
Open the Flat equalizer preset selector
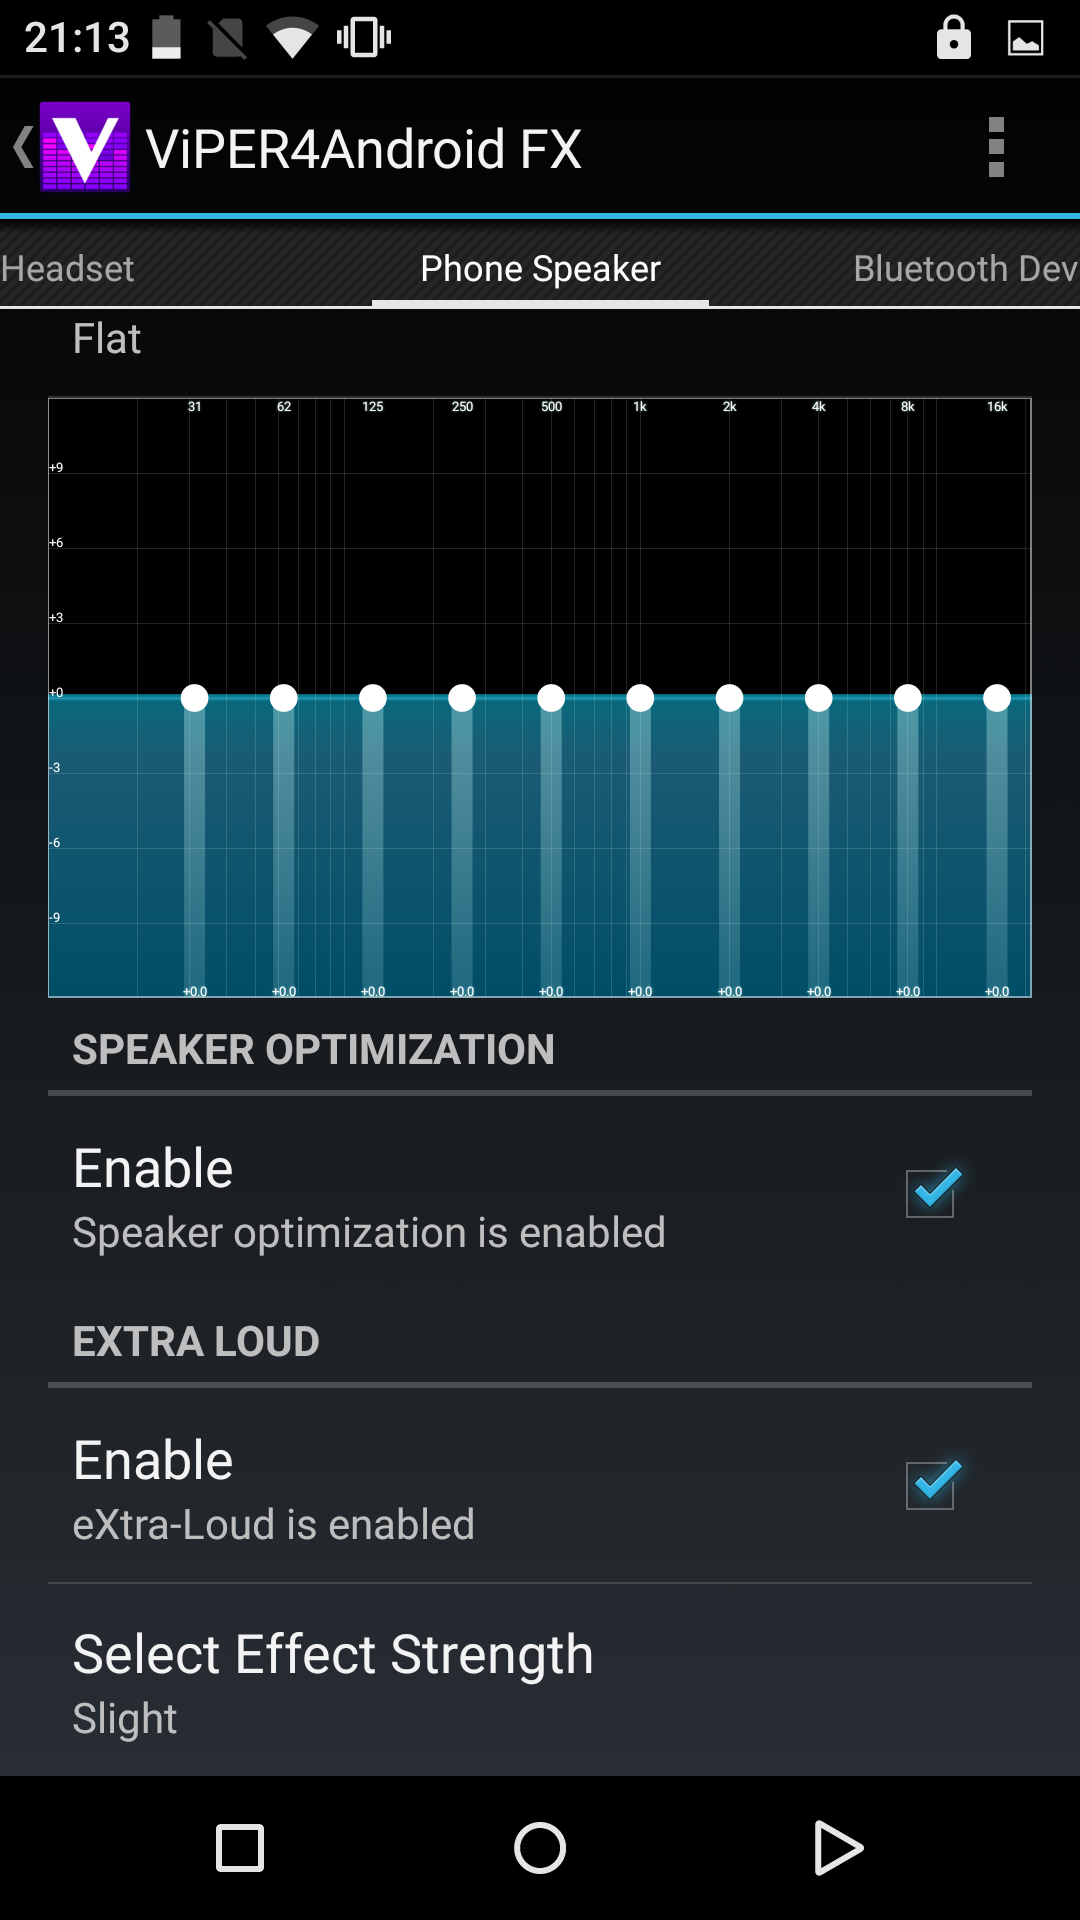[x=107, y=339]
